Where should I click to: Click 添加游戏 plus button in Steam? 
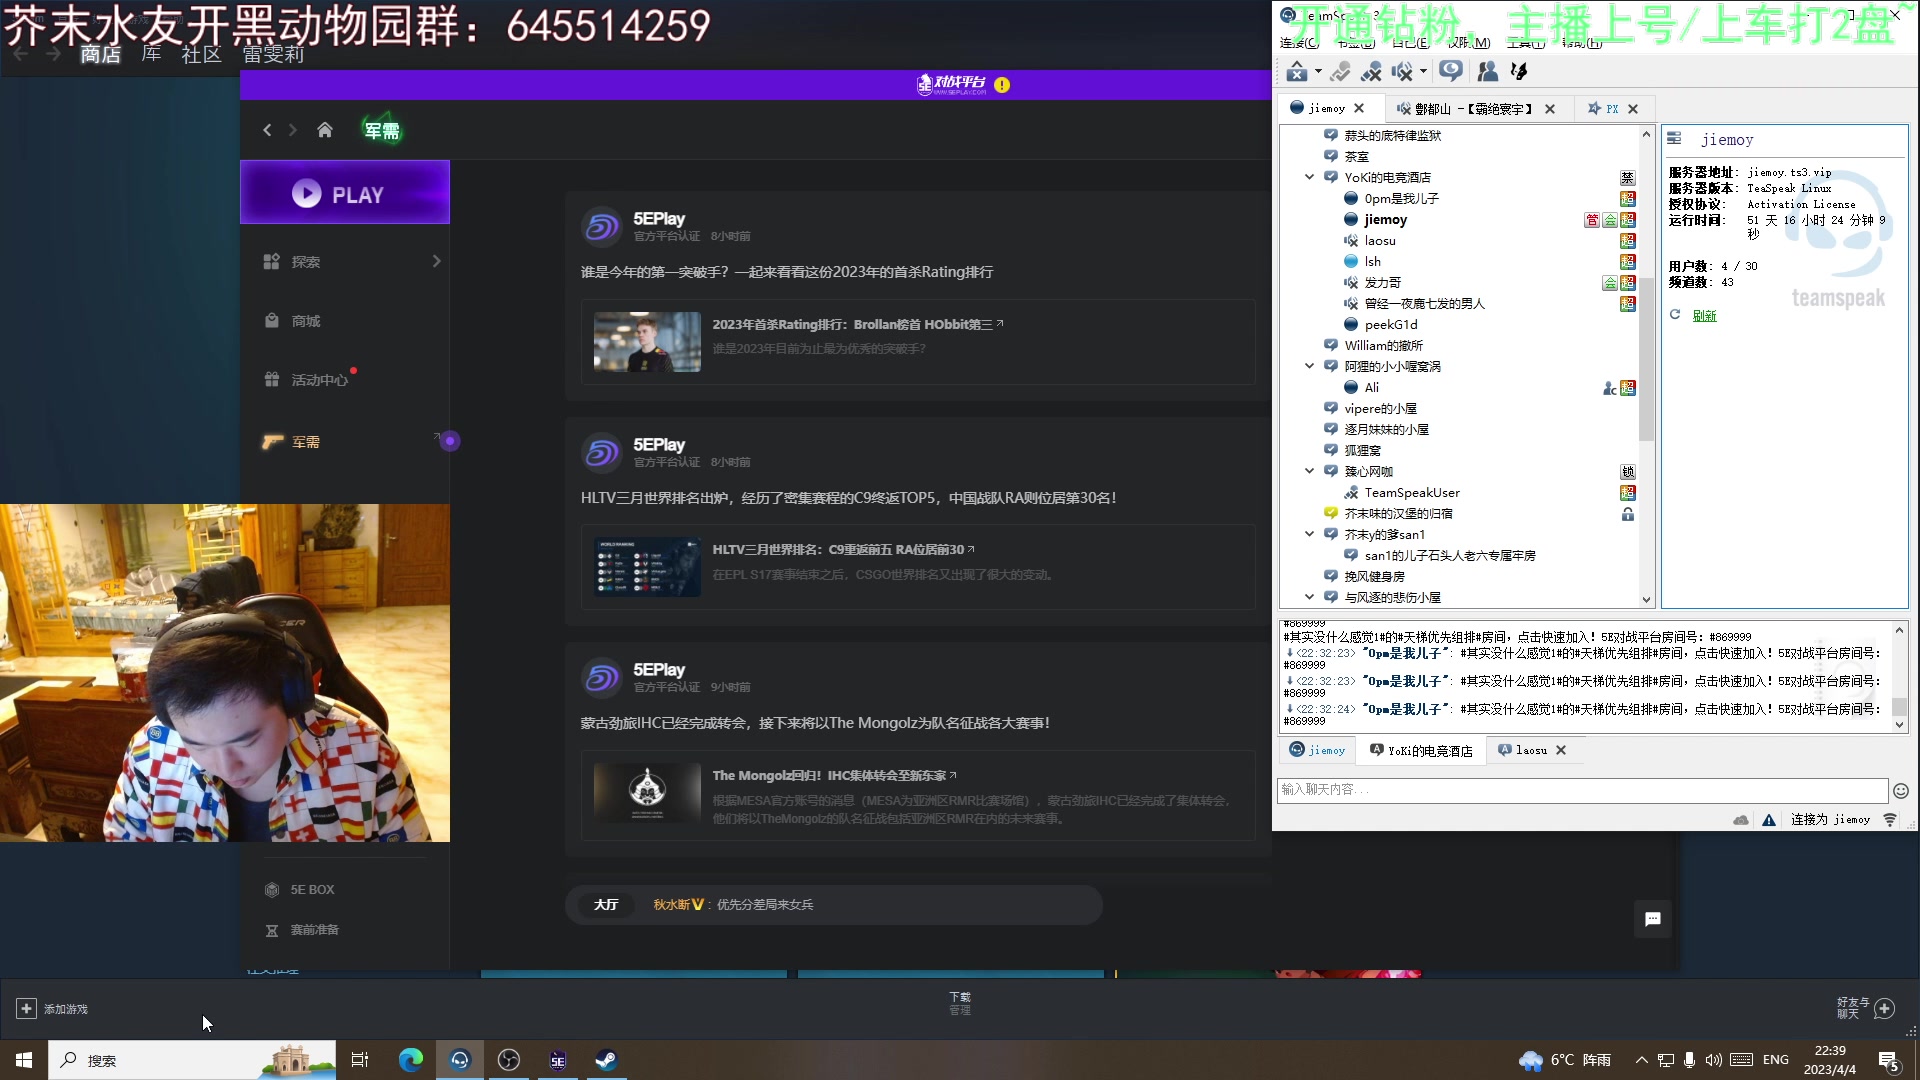(x=26, y=1009)
